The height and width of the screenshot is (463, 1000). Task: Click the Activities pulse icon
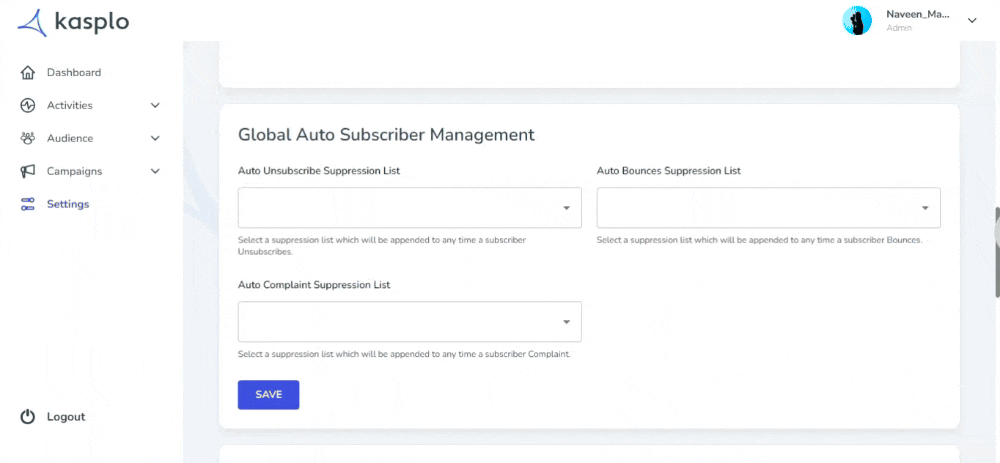pyautogui.click(x=27, y=105)
